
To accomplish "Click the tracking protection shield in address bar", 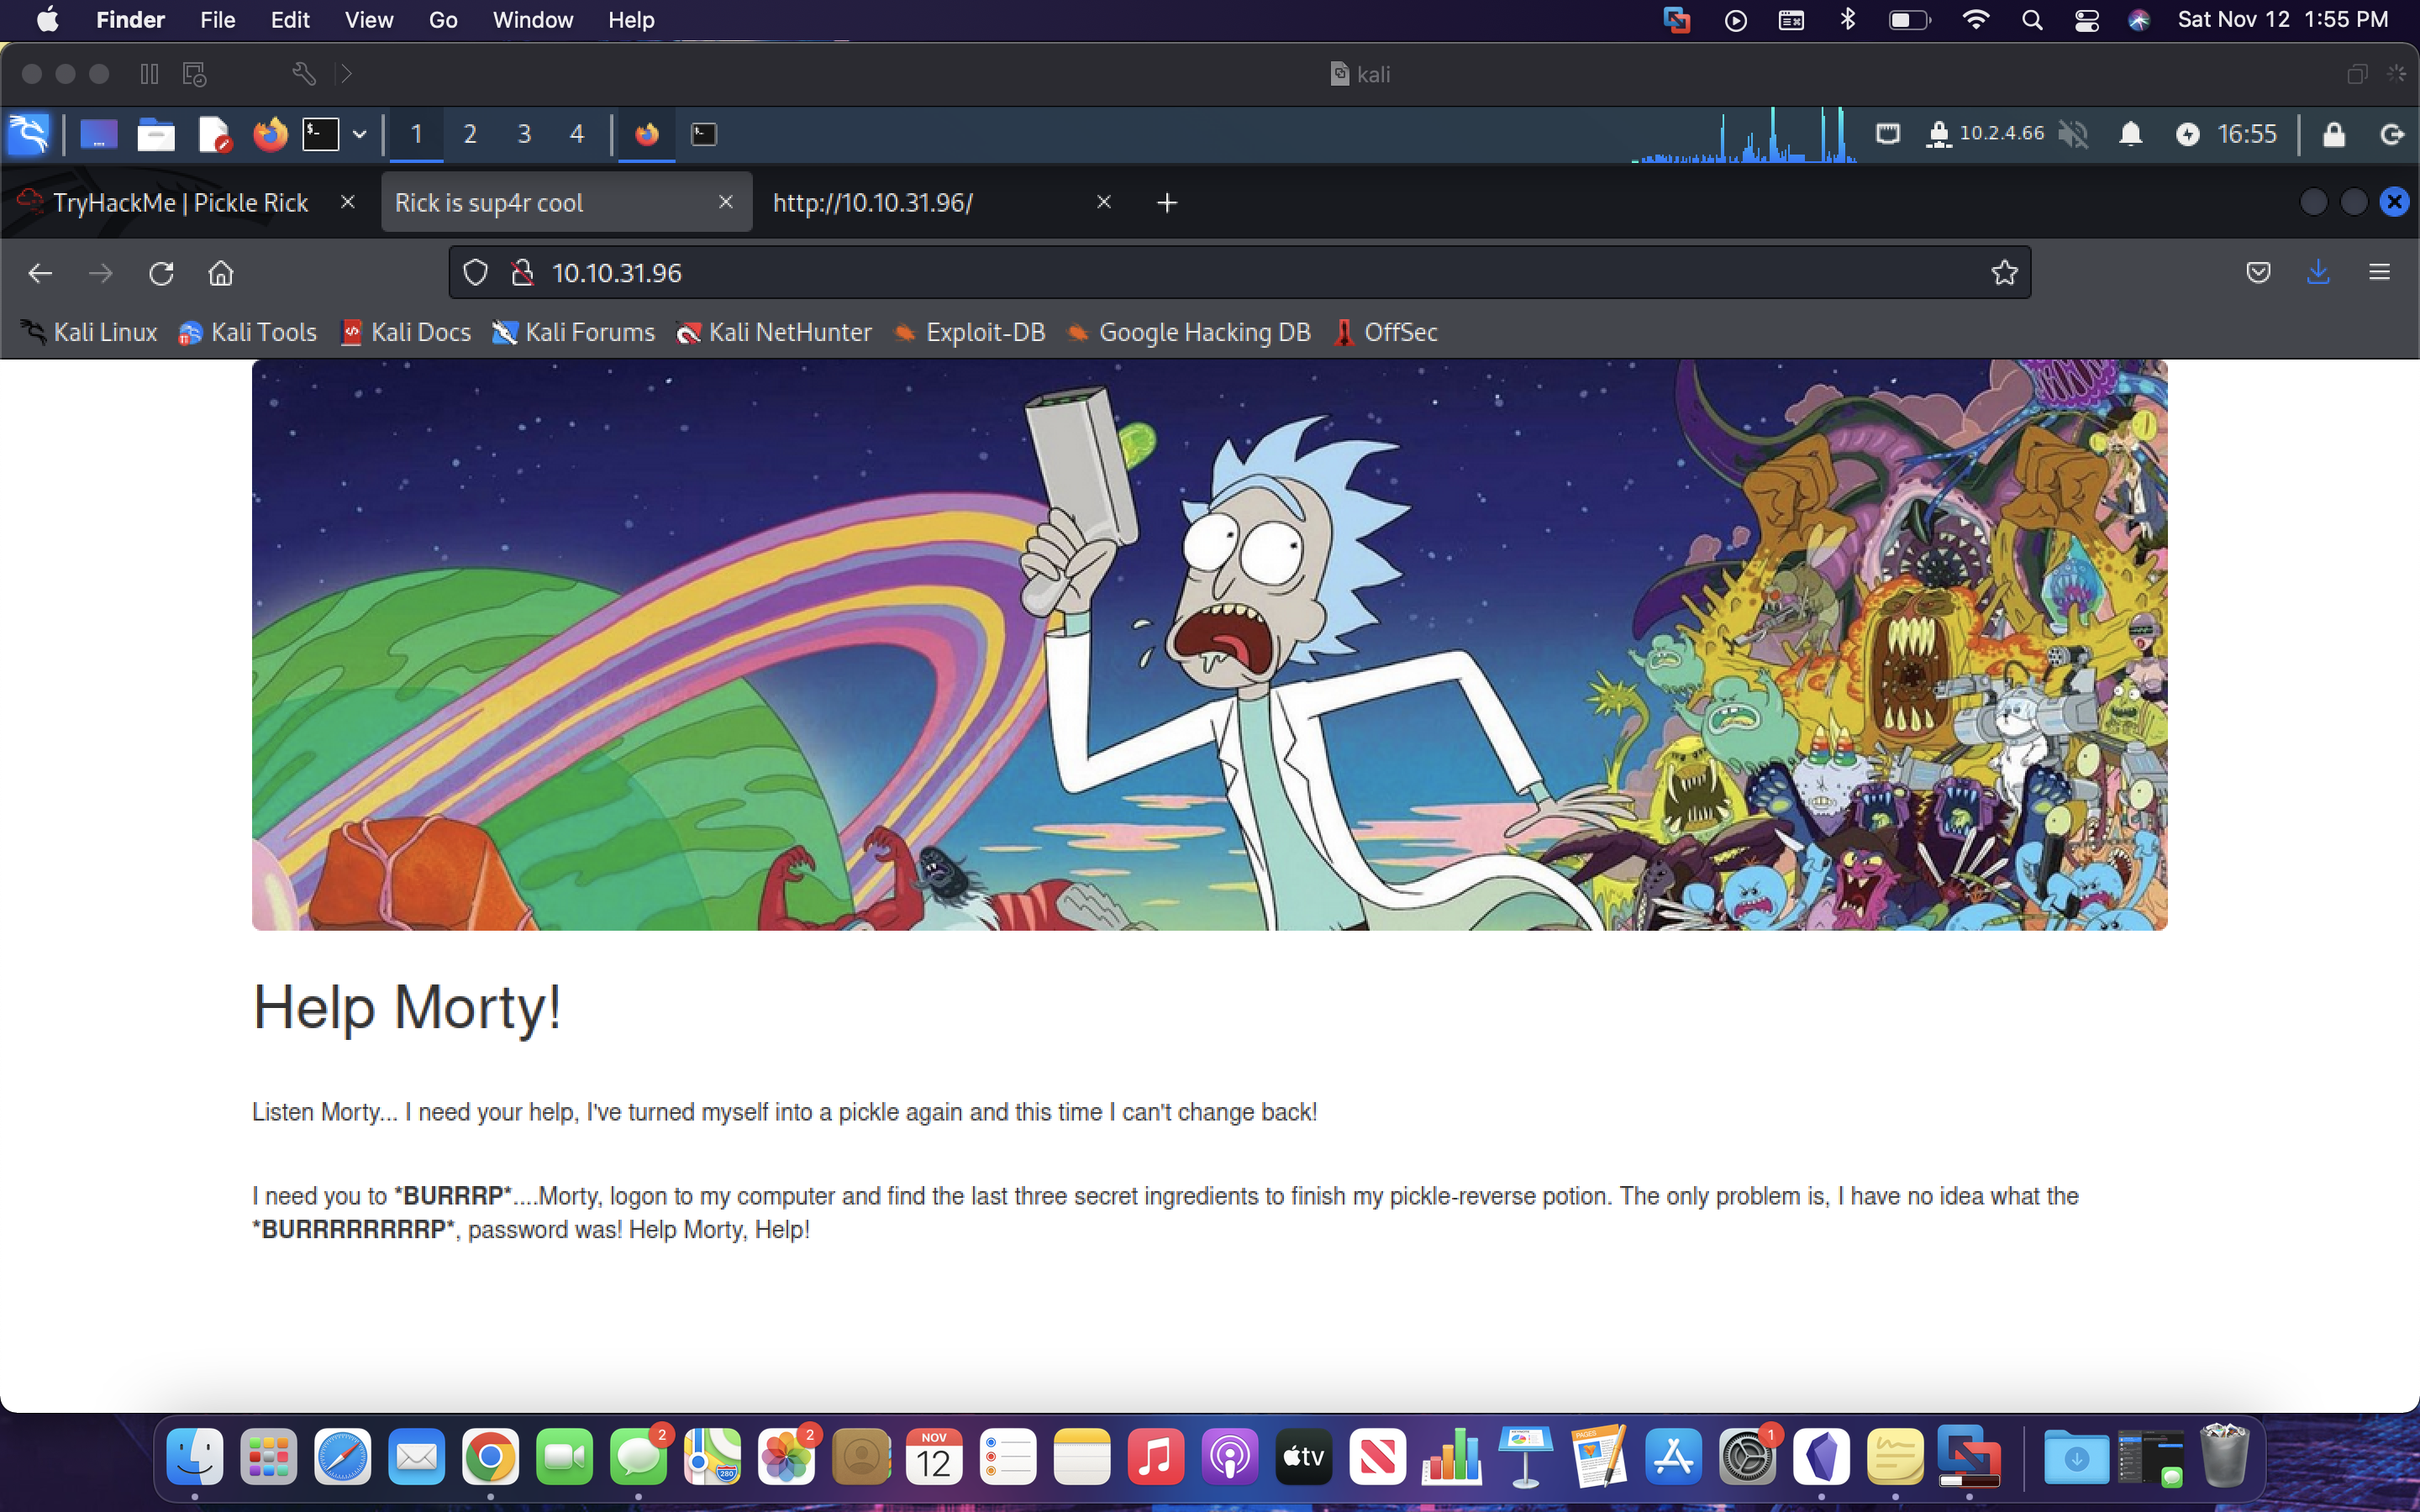I will [x=475, y=272].
